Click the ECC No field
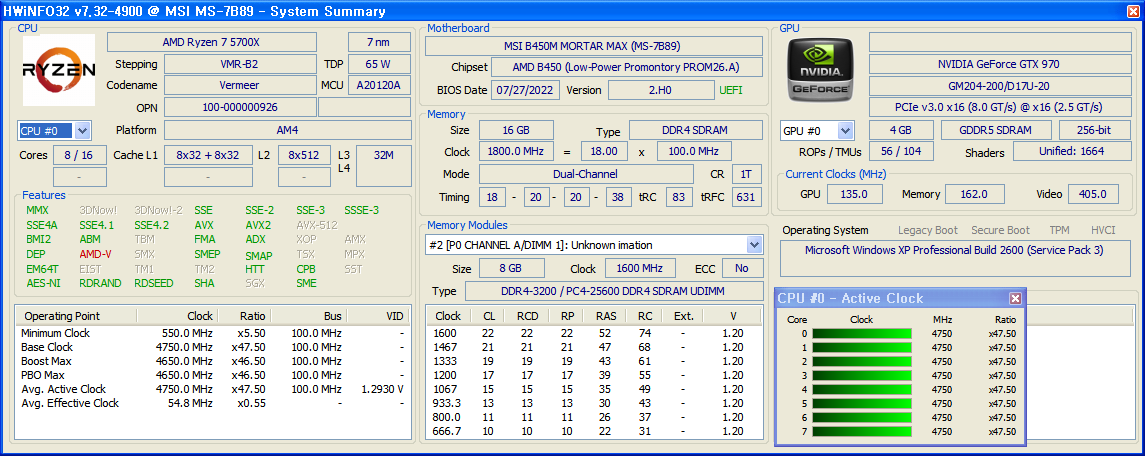 click(x=742, y=268)
